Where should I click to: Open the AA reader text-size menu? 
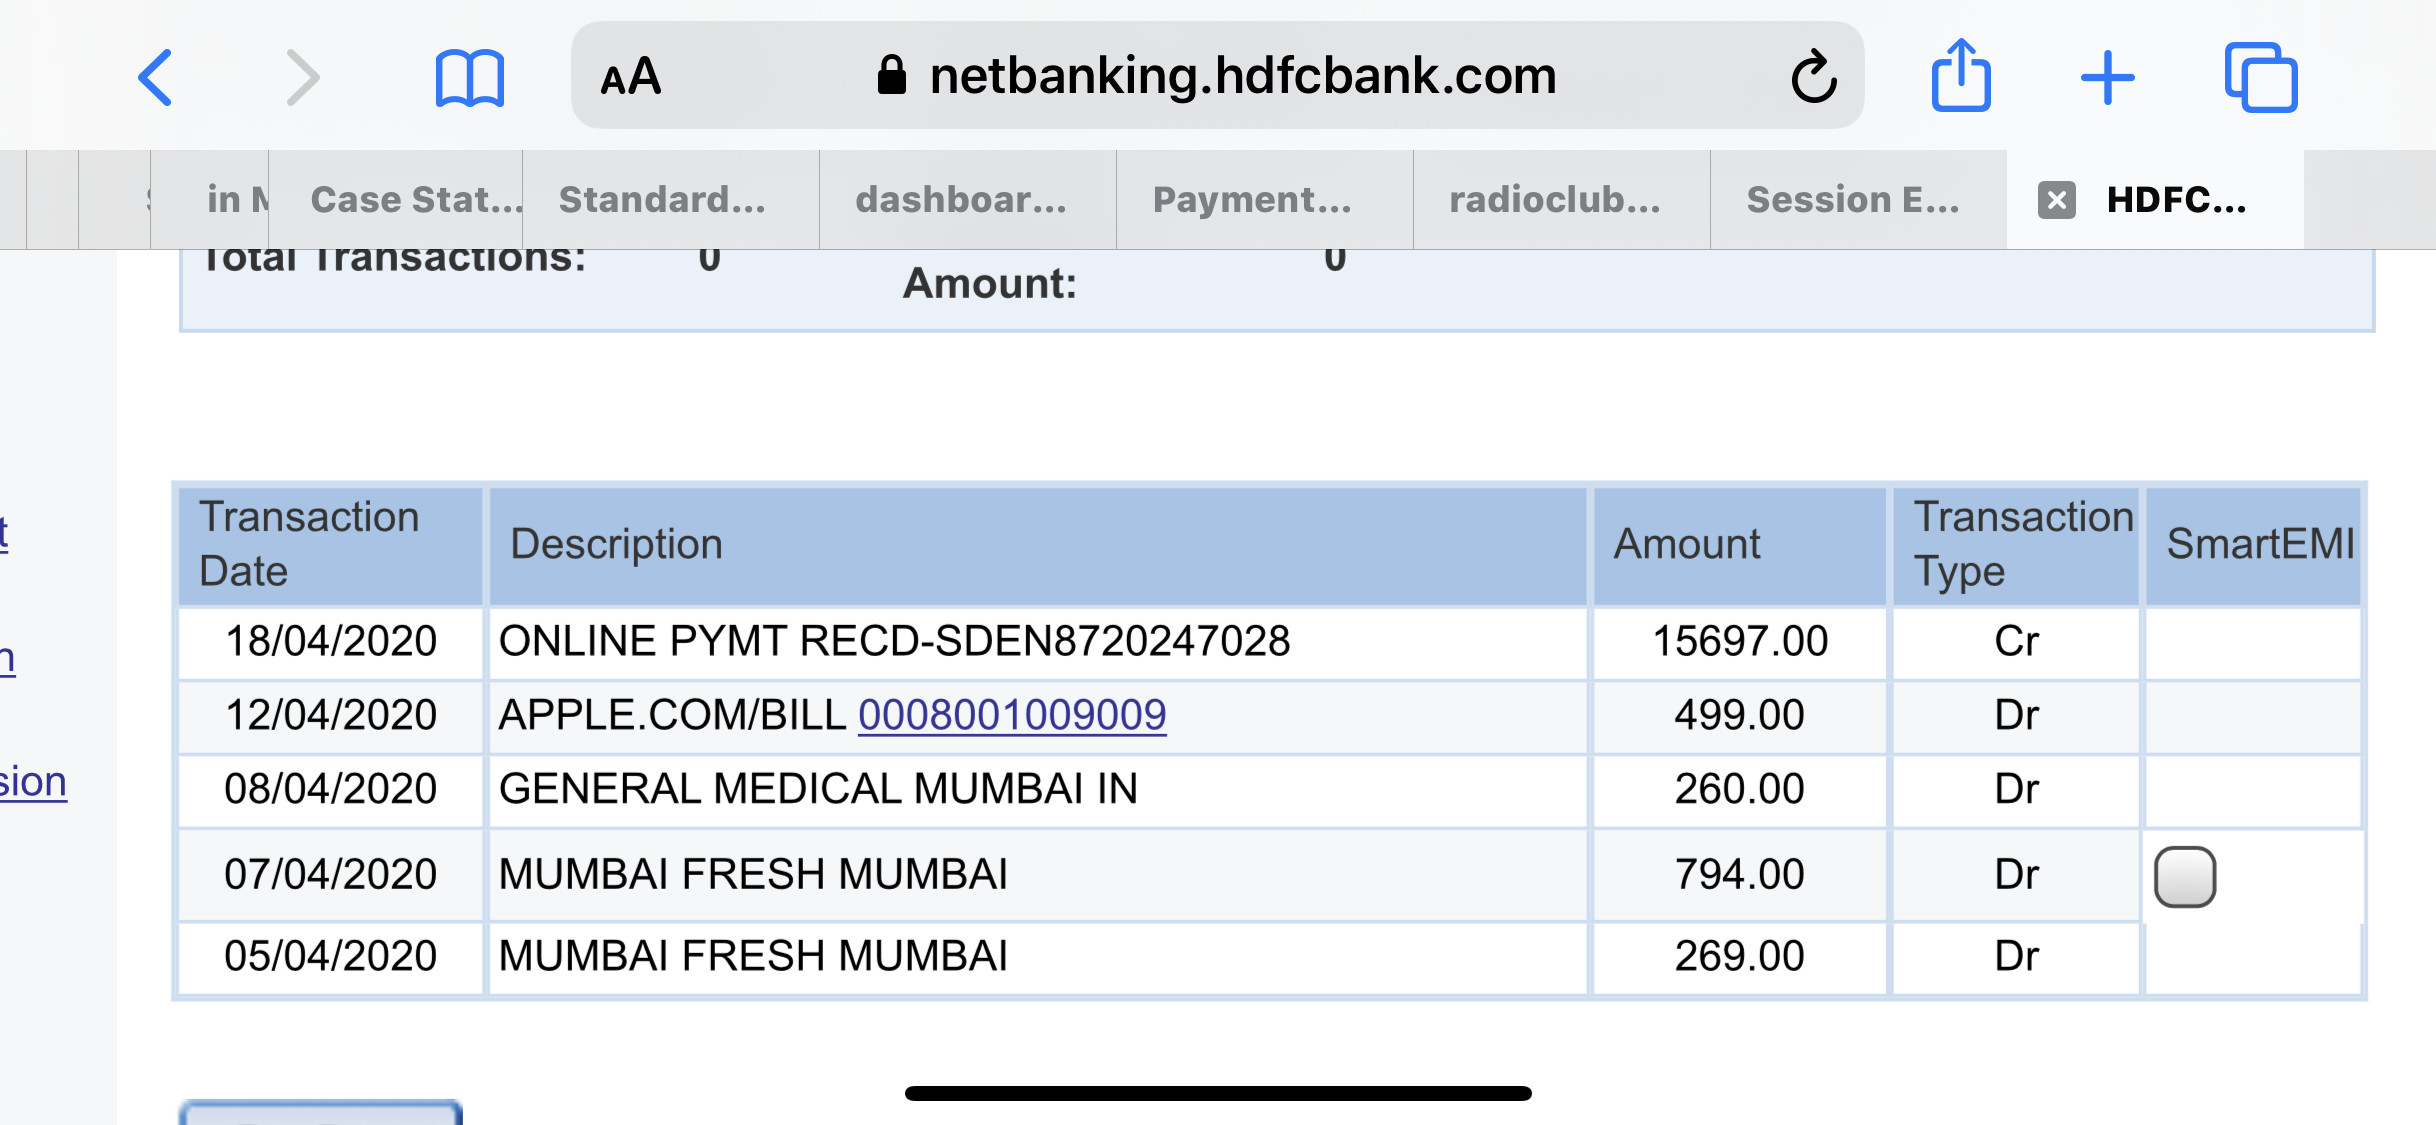[631, 77]
